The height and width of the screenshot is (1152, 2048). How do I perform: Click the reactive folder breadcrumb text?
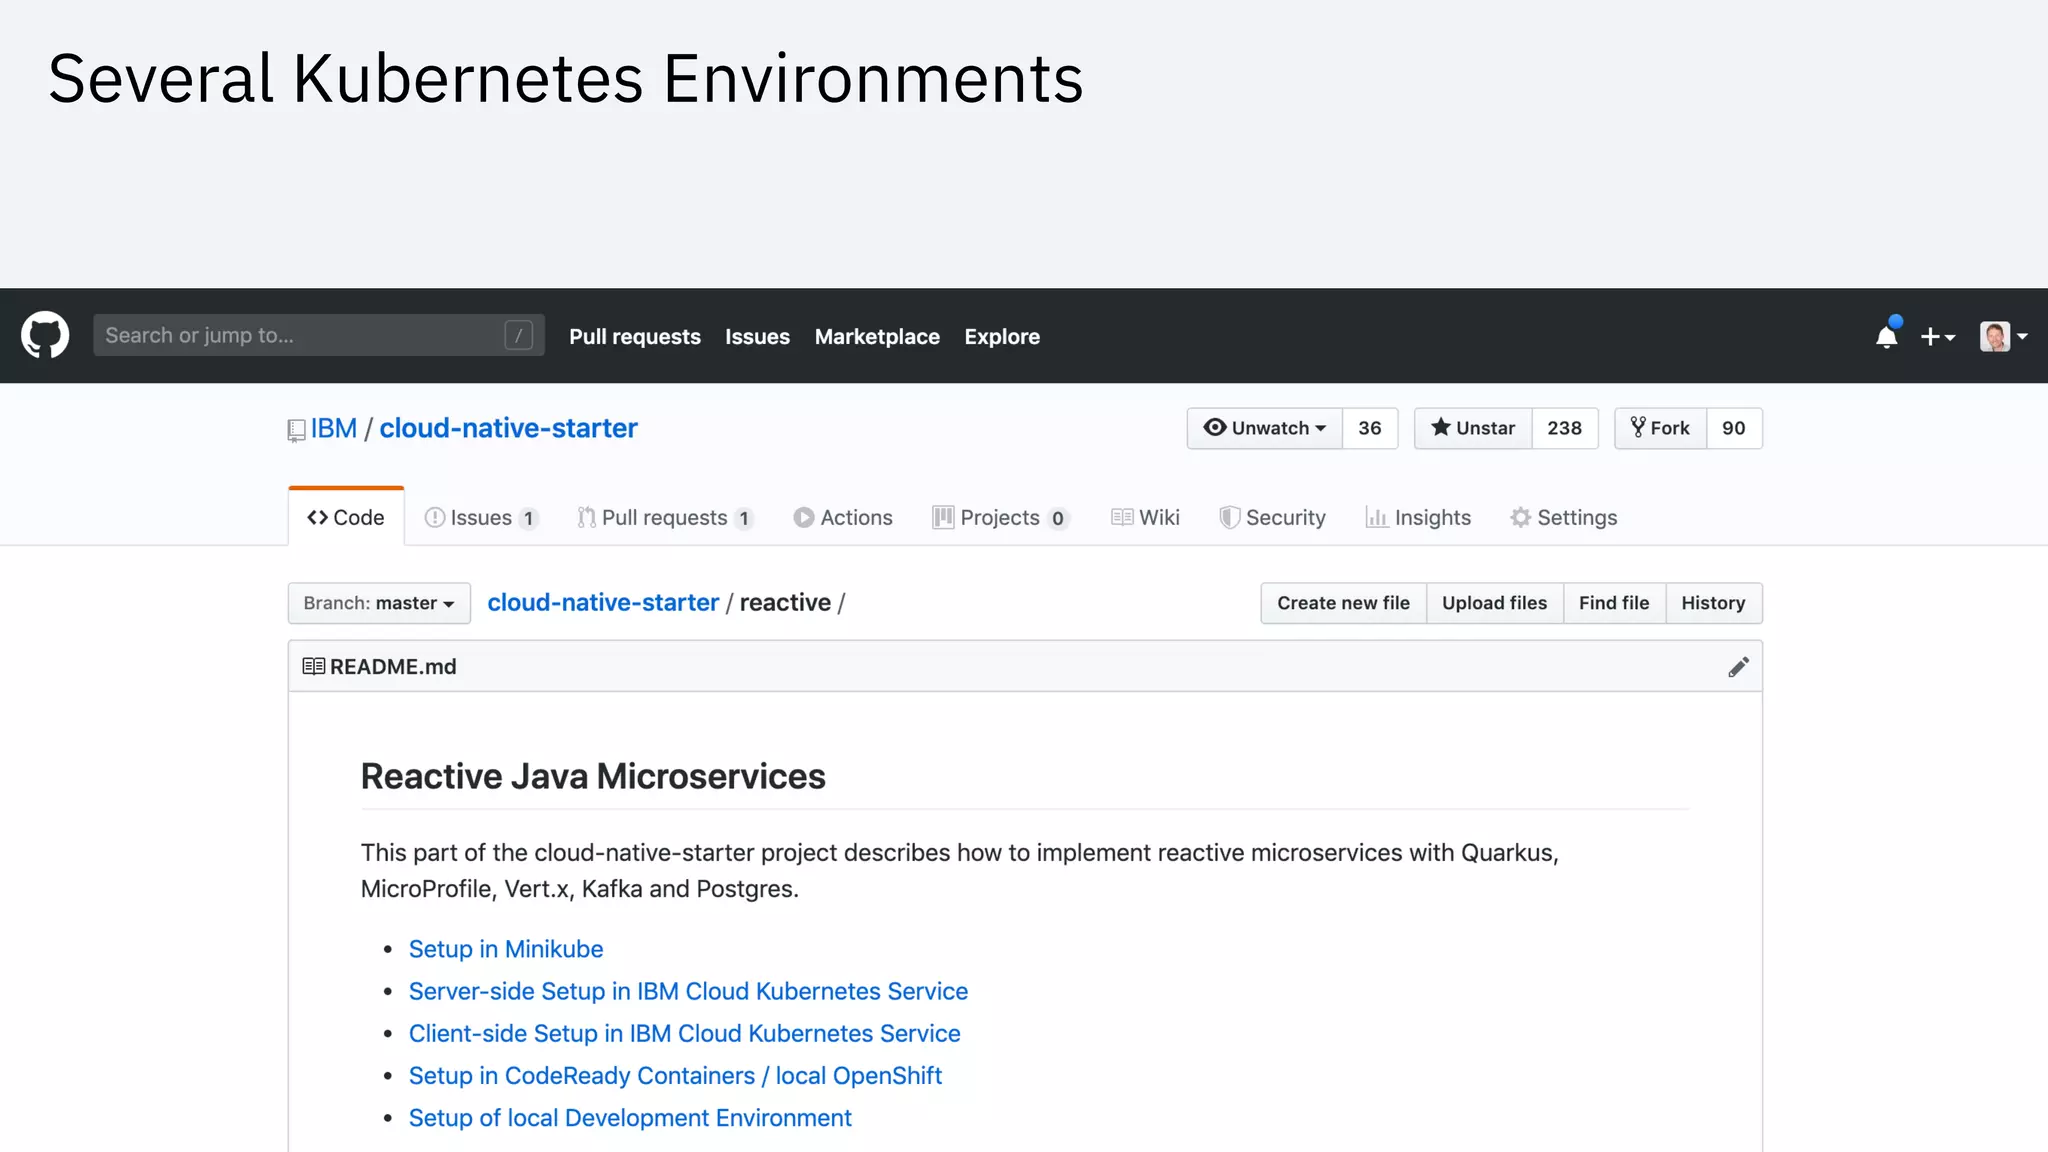pos(785,602)
